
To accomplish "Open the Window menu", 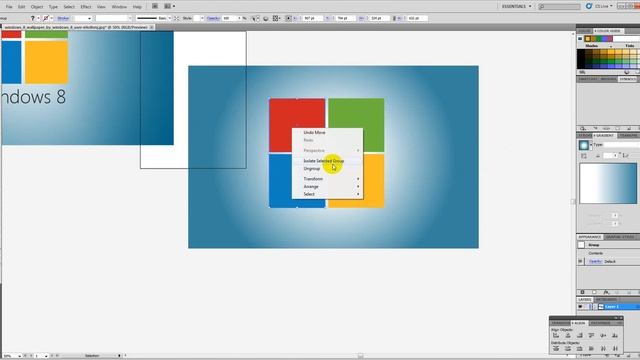I will coord(119,7).
